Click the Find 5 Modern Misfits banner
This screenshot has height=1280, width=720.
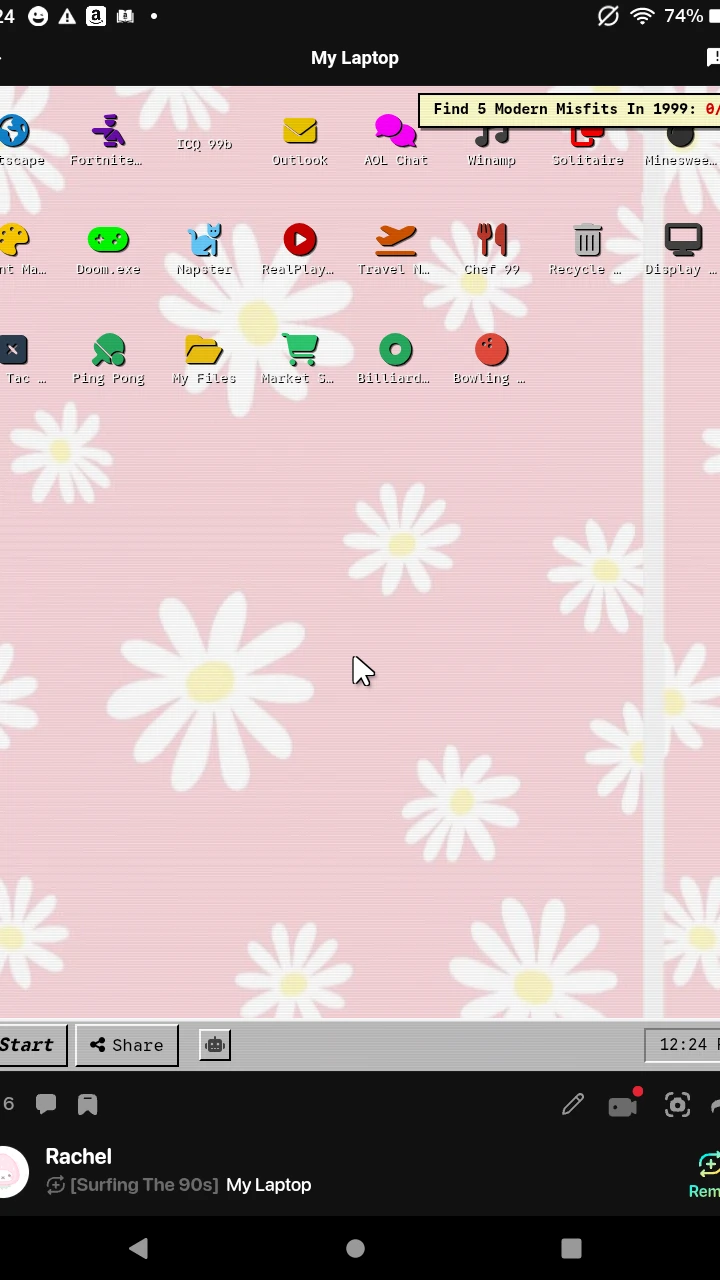tap(570, 109)
